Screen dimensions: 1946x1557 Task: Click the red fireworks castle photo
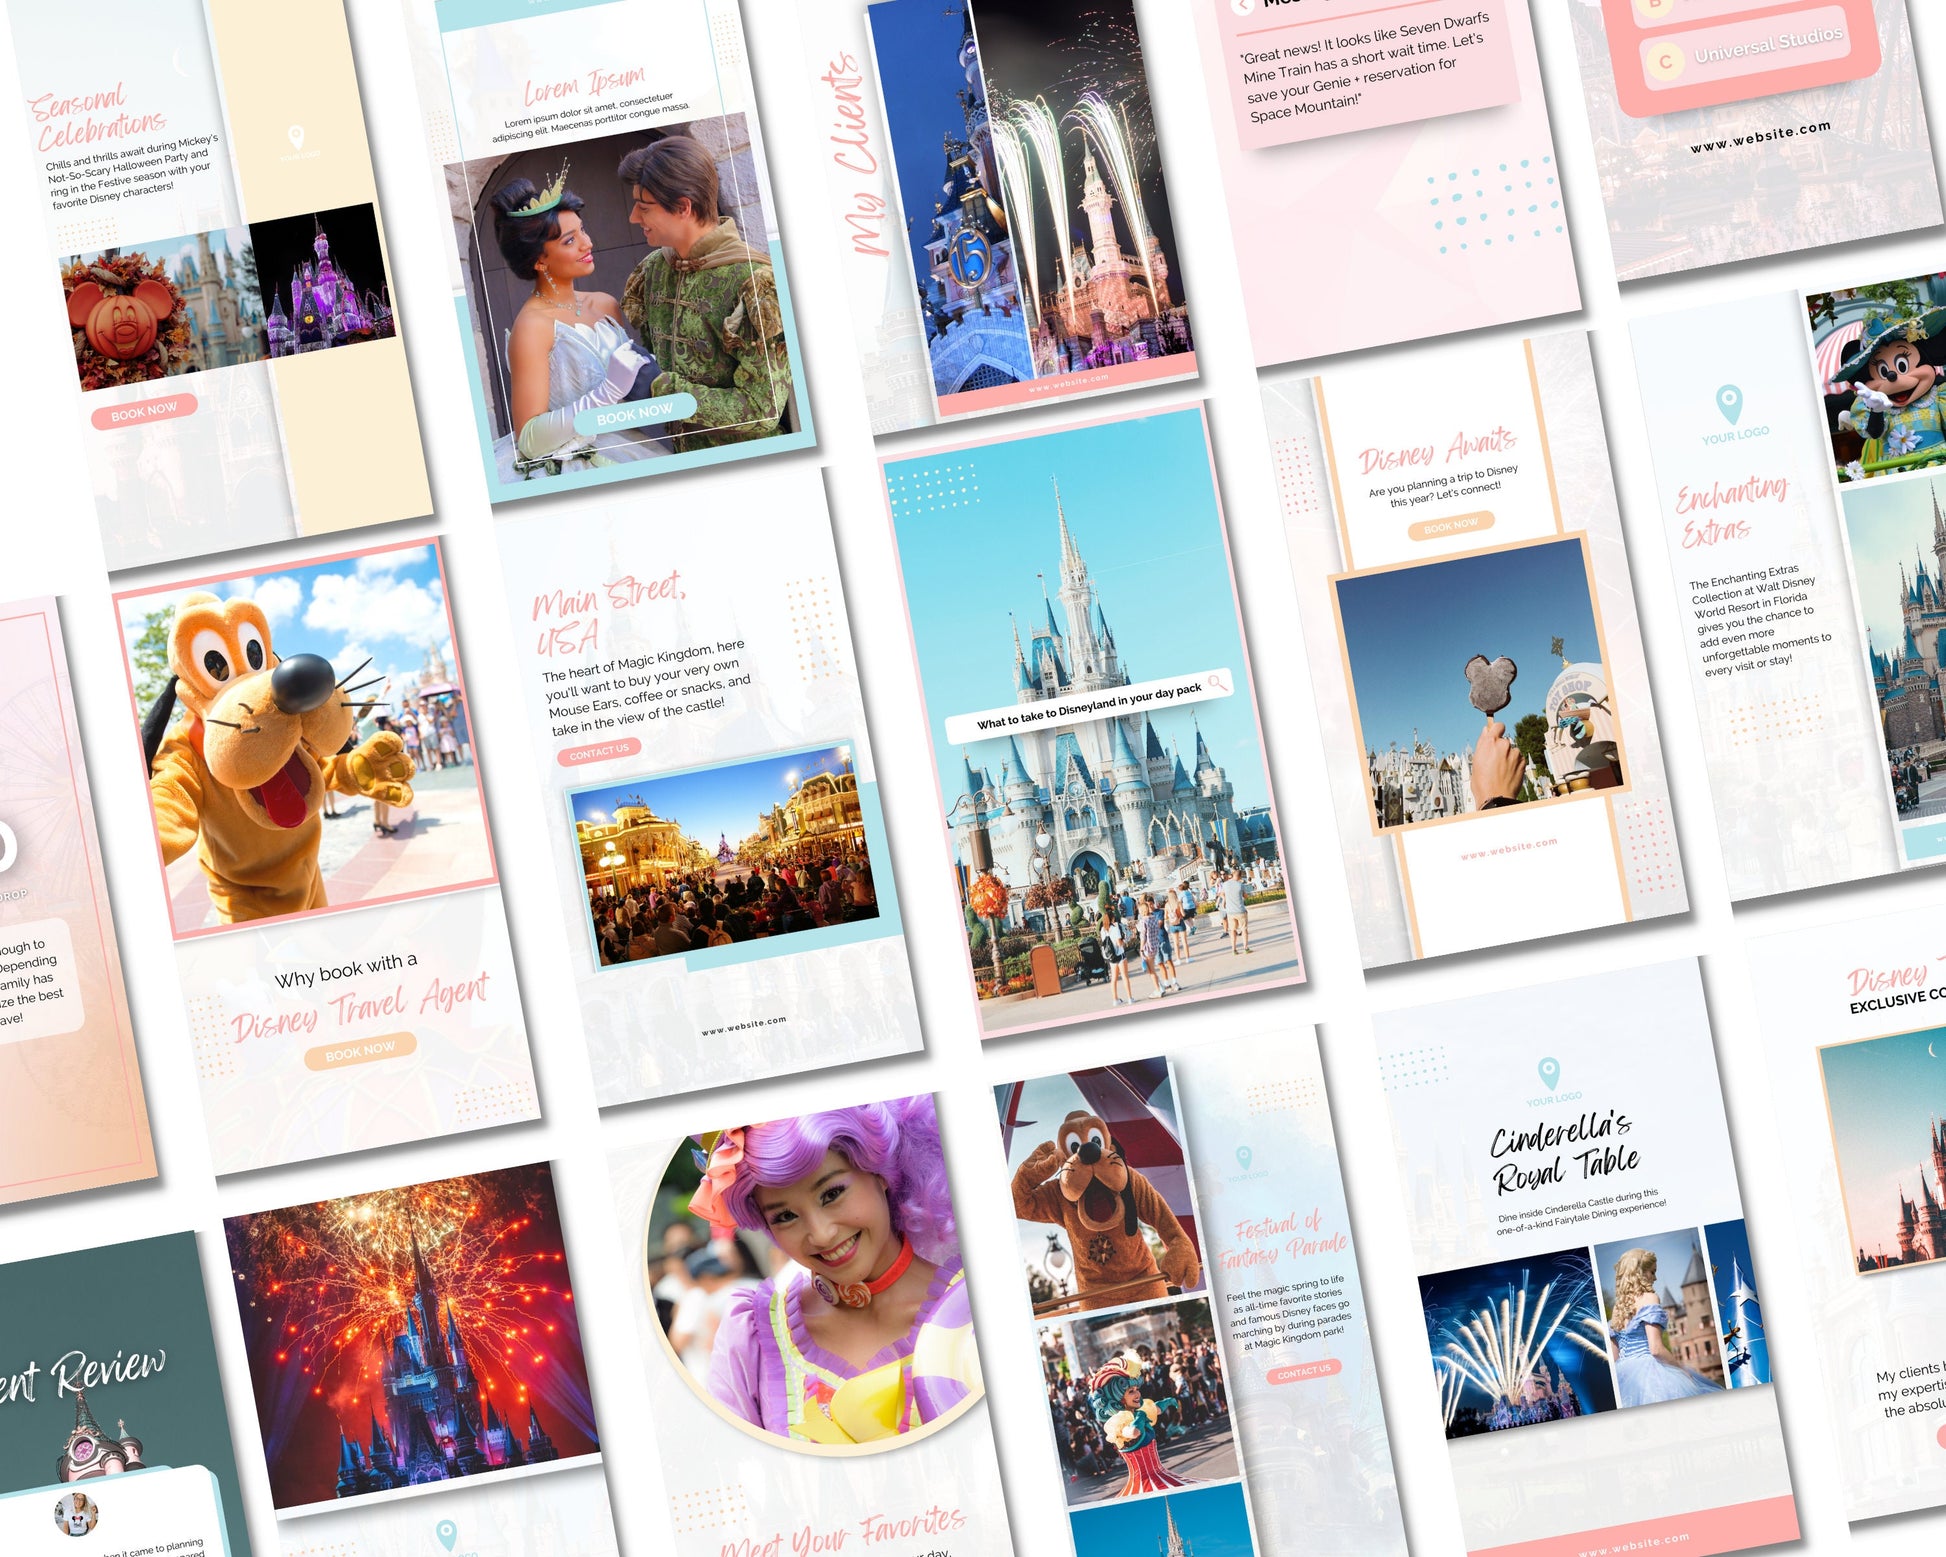tap(411, 1334)
